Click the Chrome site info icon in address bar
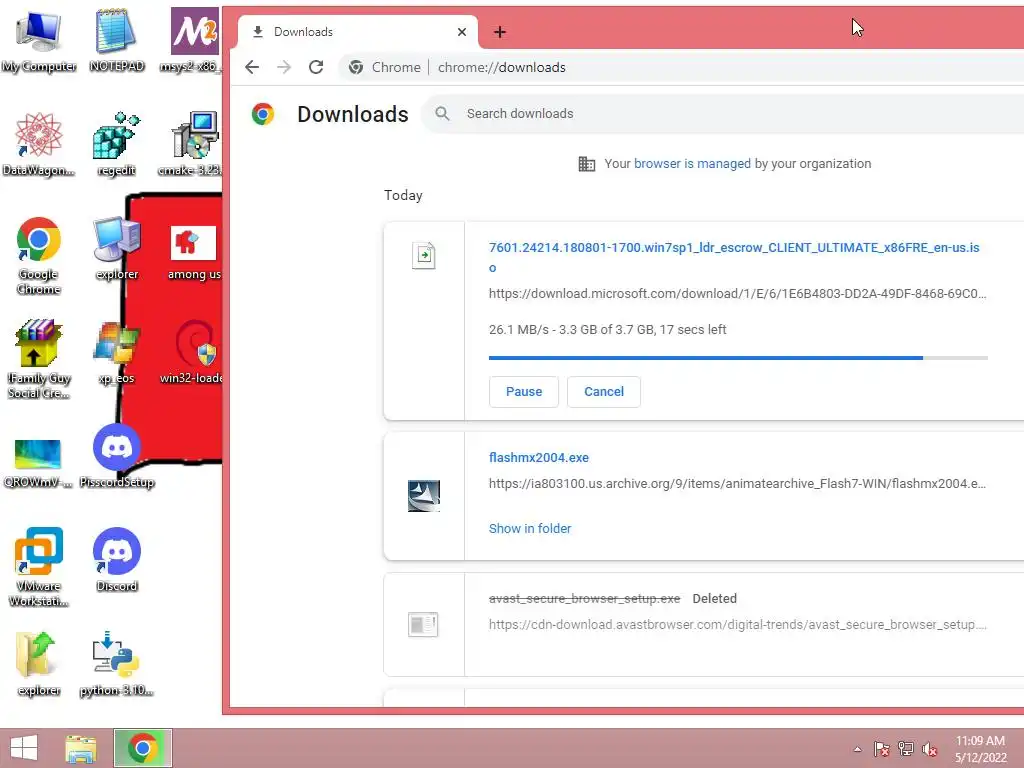This screenshot has width=1024, height=768. point(356,67)
